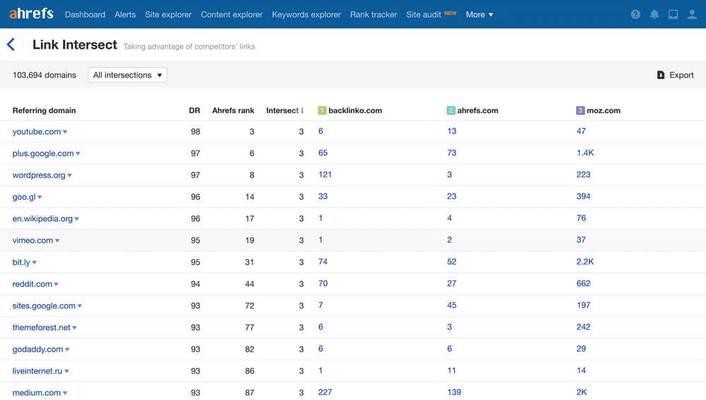Viewport: 706px width, 400px height.
Task: Click 52 ahrefs.com links for bit.ly
Action: tap(452, 262)
